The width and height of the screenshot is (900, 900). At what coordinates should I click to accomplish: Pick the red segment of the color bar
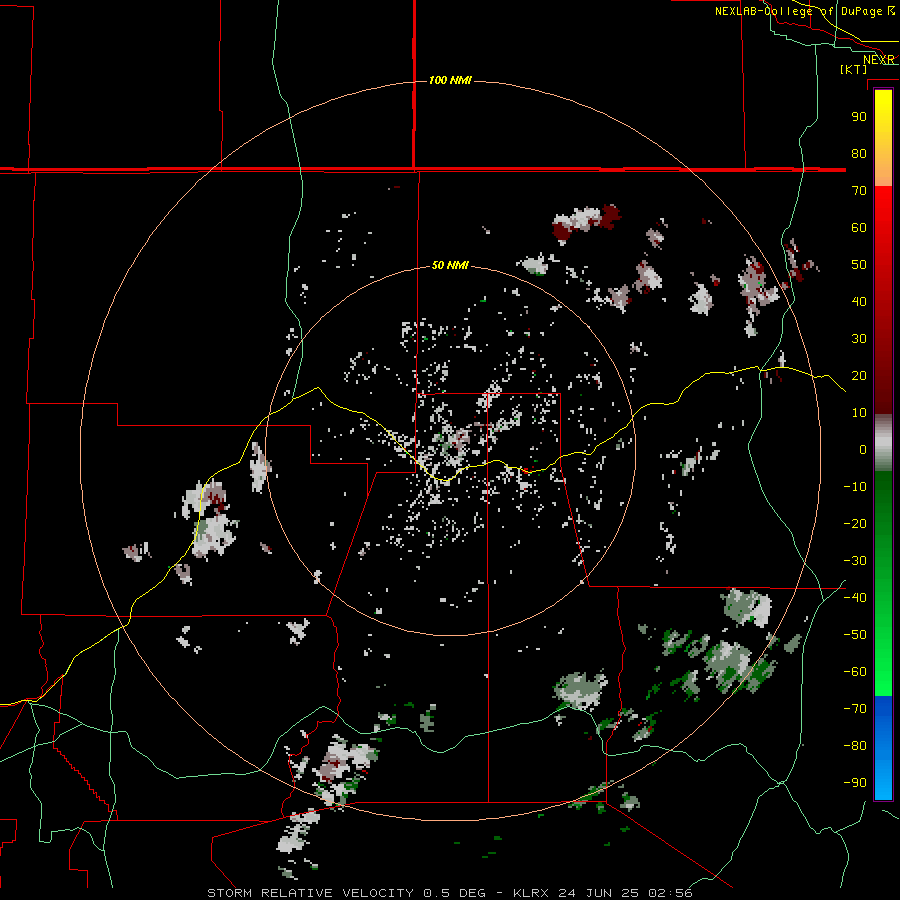coord(883,300)
